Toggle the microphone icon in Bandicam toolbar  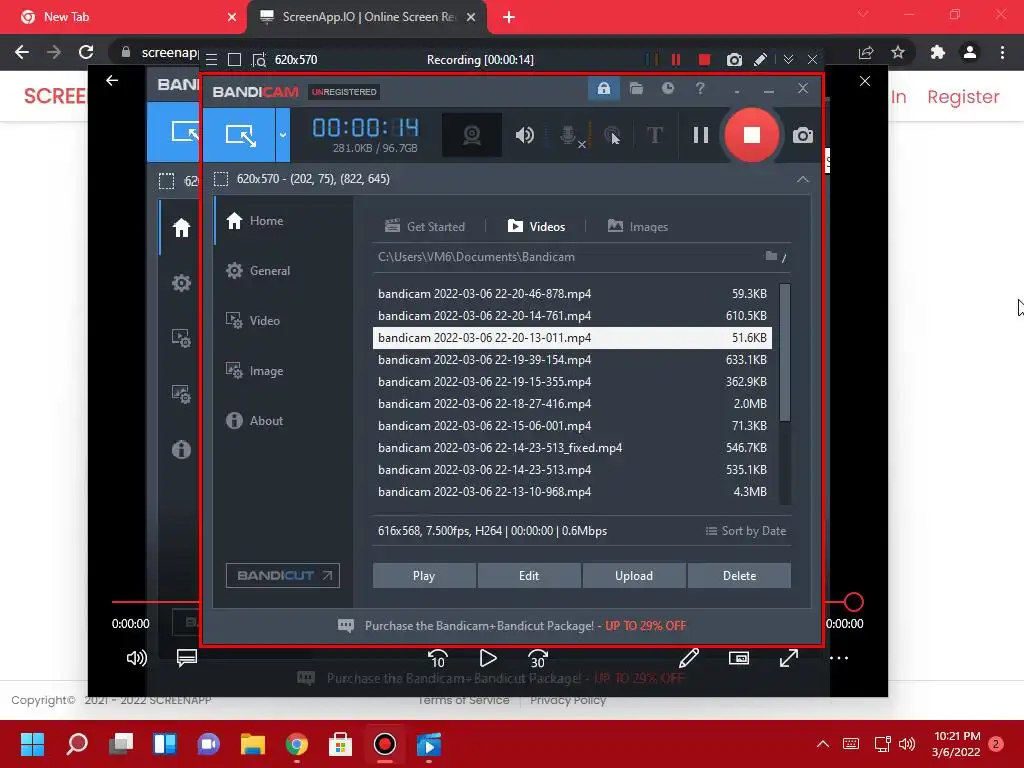570,135
